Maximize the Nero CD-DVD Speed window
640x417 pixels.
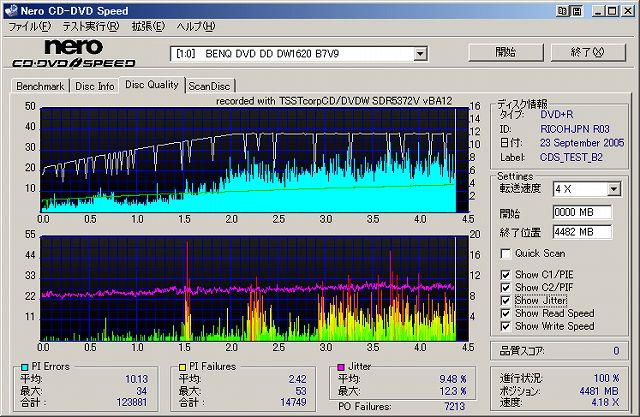(612, 11)
